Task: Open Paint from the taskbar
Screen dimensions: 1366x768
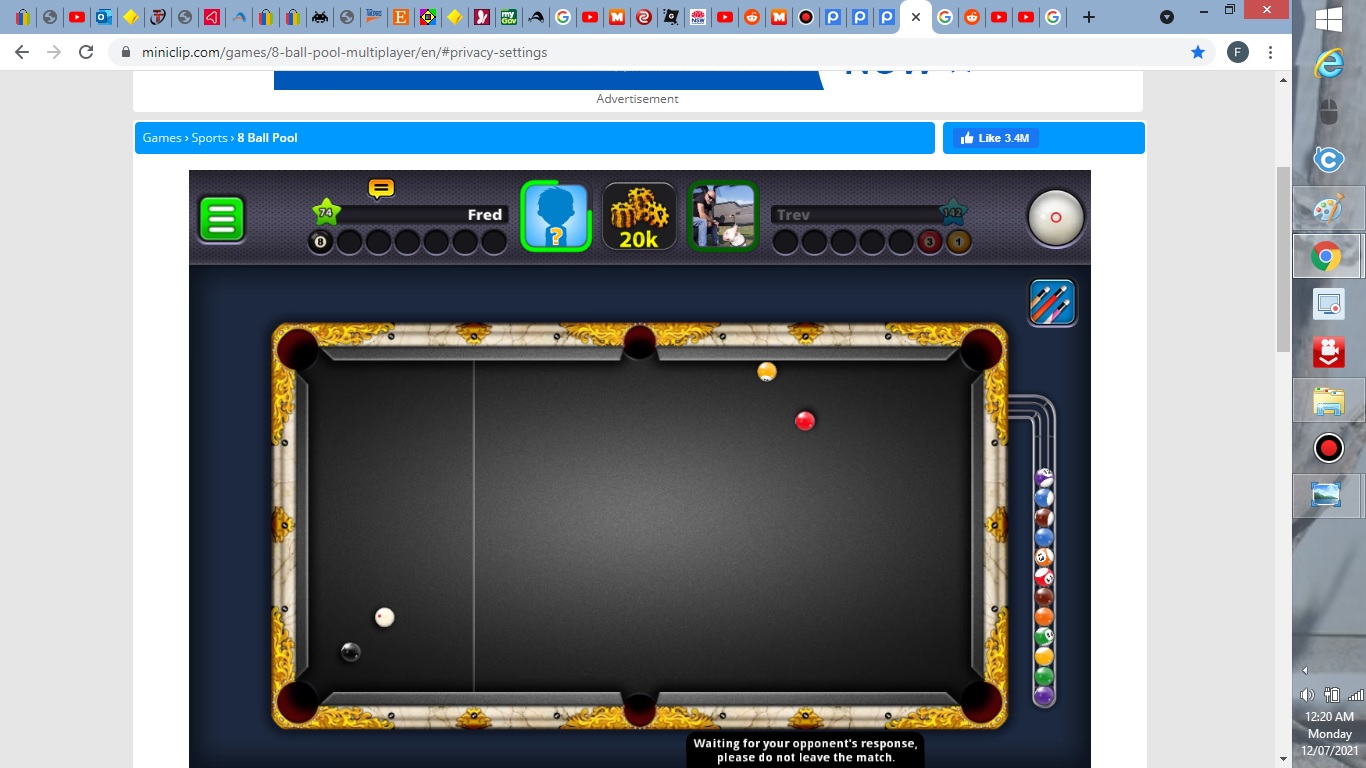Action: coord(1328,209)
